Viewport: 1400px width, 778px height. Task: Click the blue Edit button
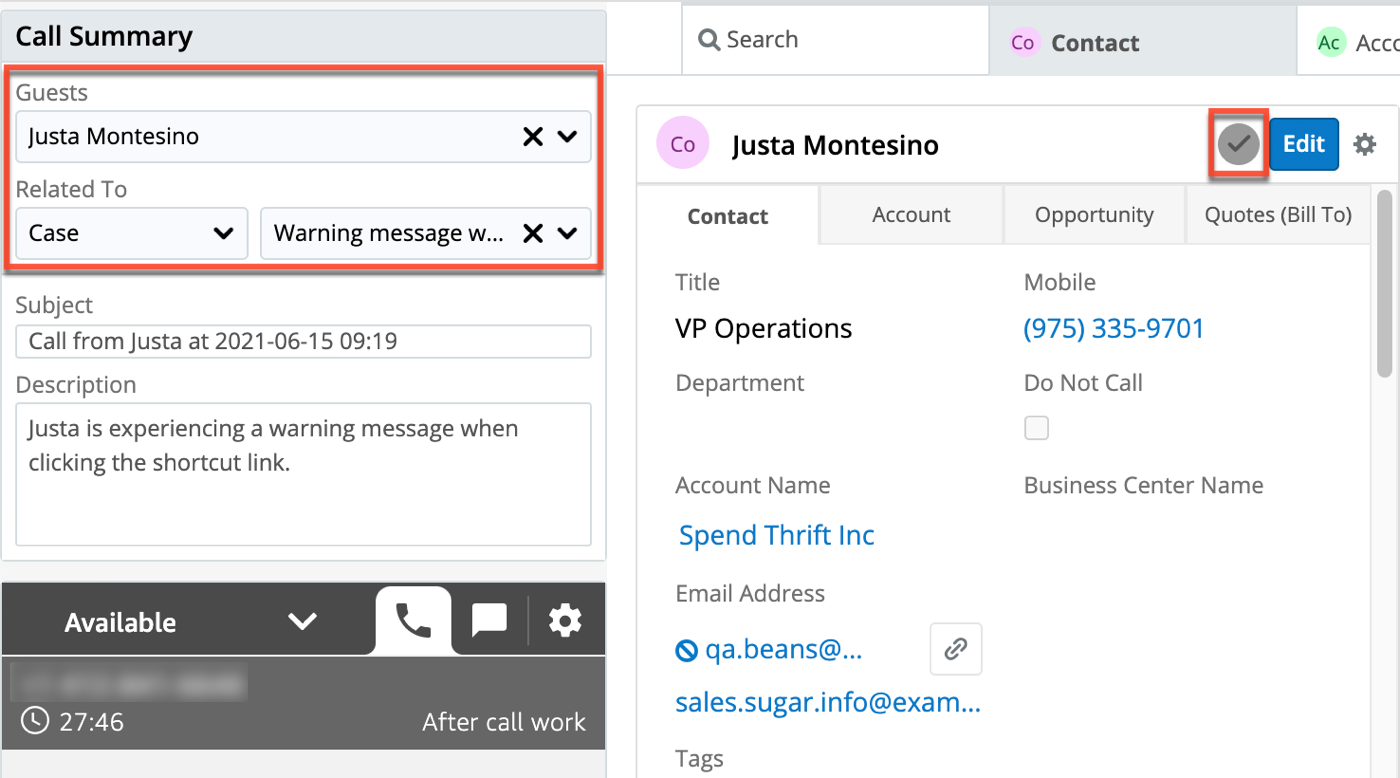point(1303,144)
